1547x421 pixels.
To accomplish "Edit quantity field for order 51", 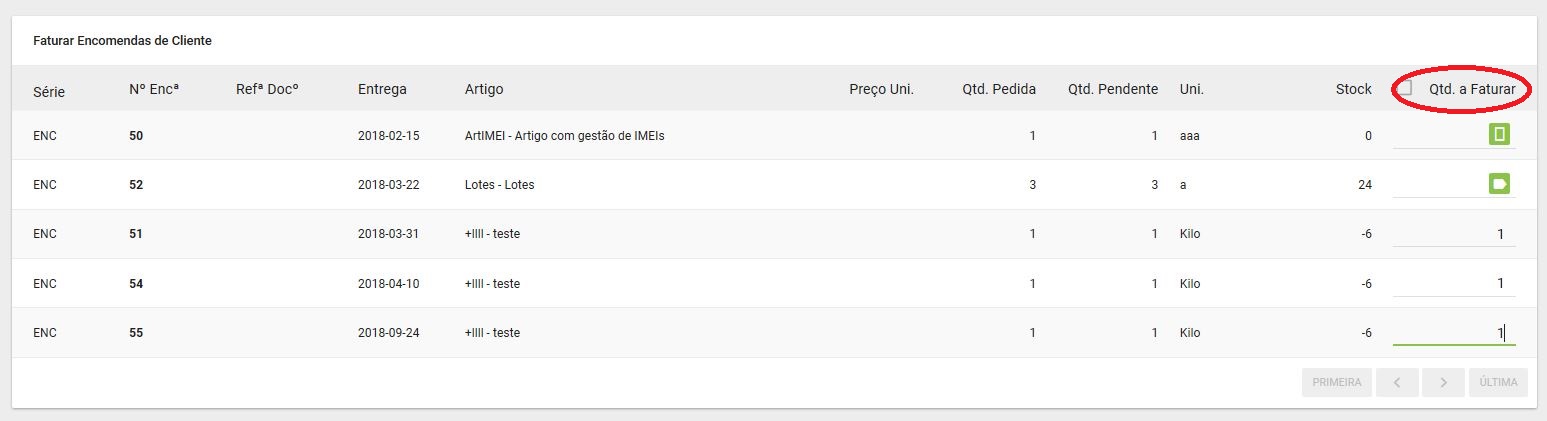I will click(x=1454, y=234).
